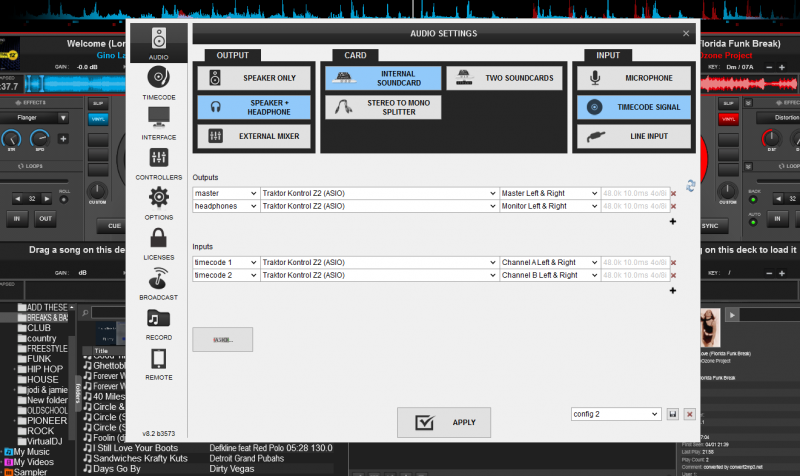
Task: Select Internal Soundcard option
Action: 383,78
